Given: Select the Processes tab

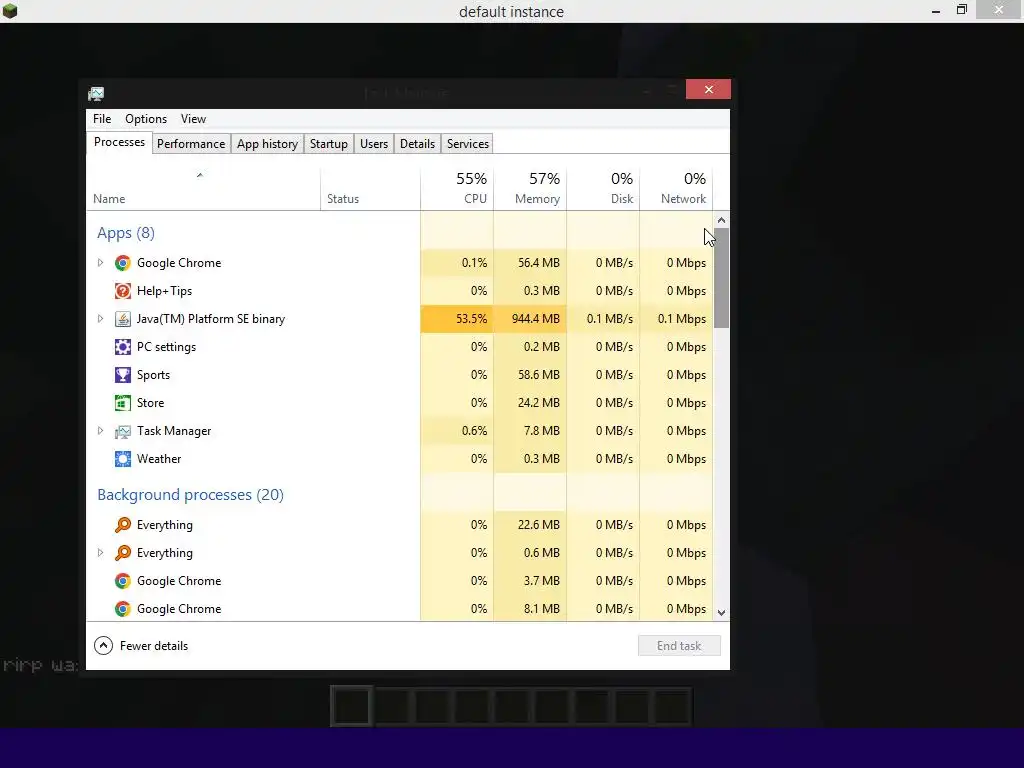Looking at the screenshot, I should (120, 142).
